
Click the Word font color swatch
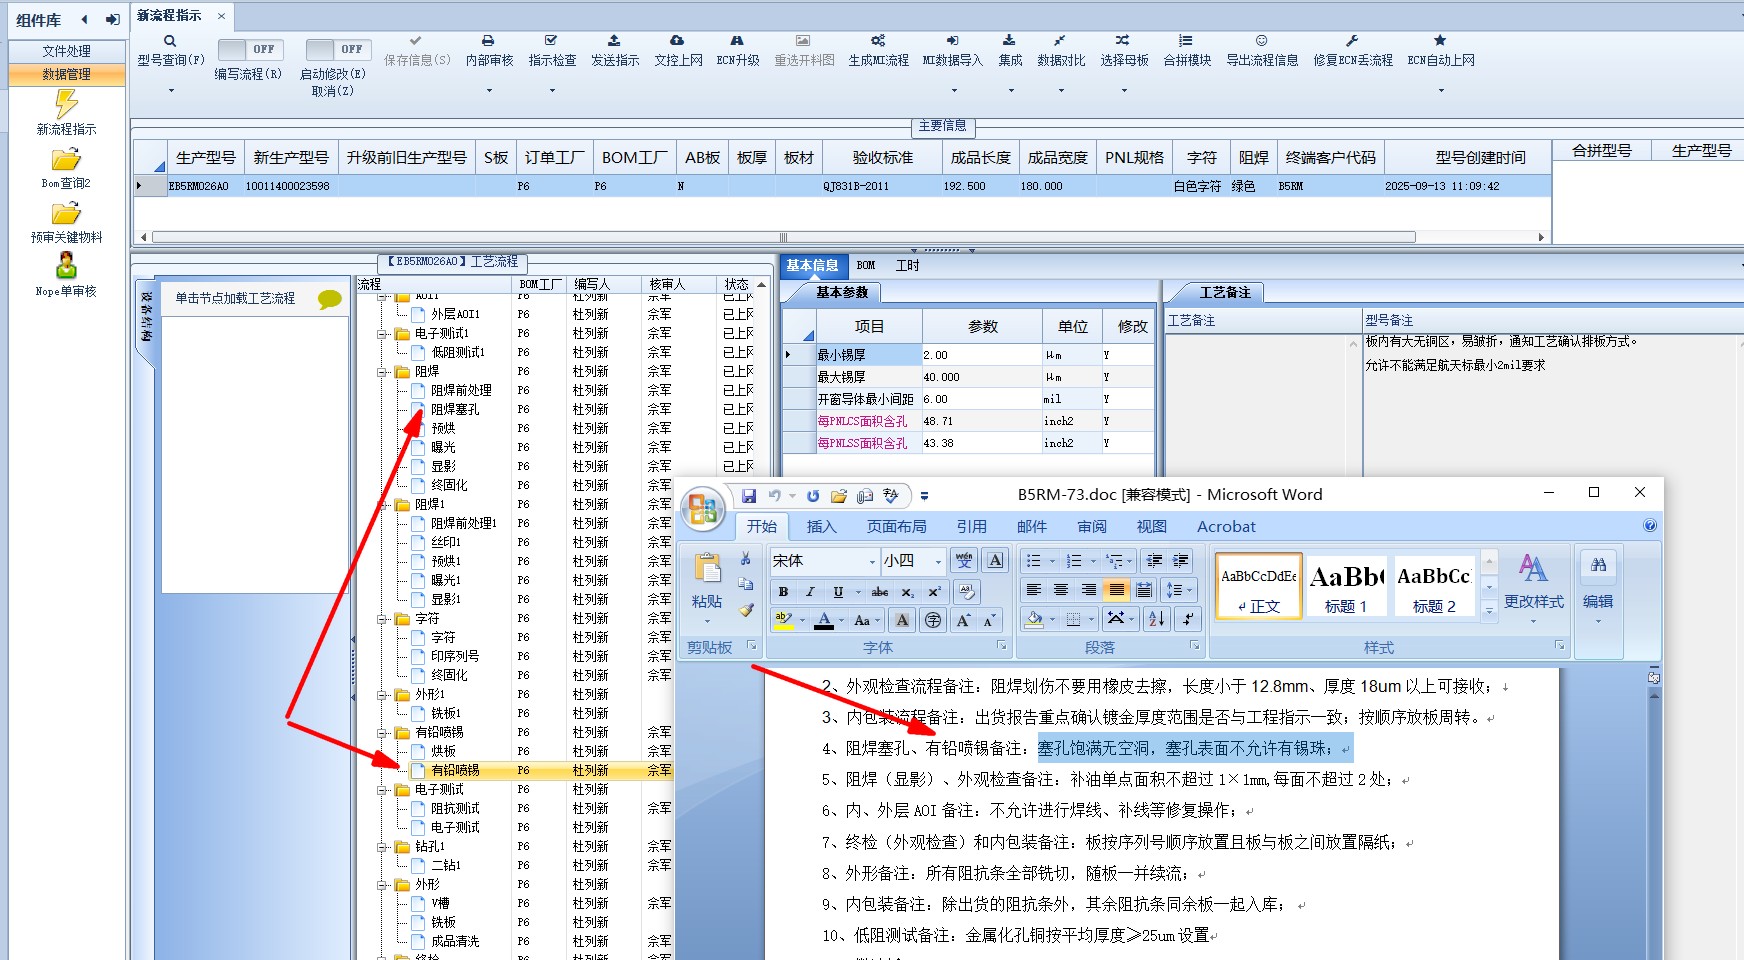point(824,620)
